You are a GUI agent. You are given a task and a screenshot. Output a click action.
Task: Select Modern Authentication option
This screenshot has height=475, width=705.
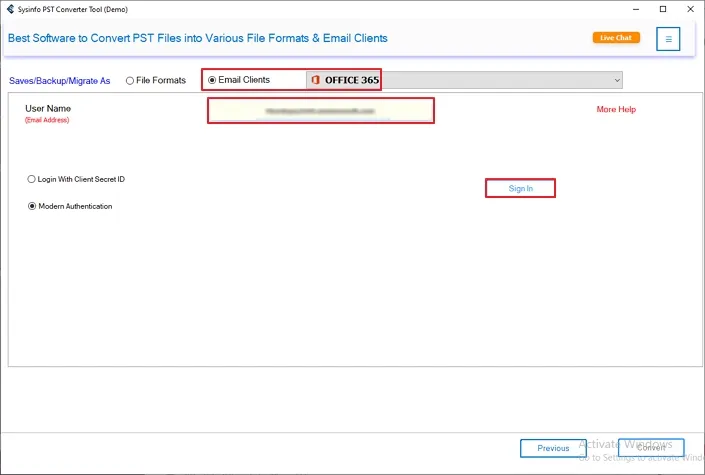tap(70, 206)
